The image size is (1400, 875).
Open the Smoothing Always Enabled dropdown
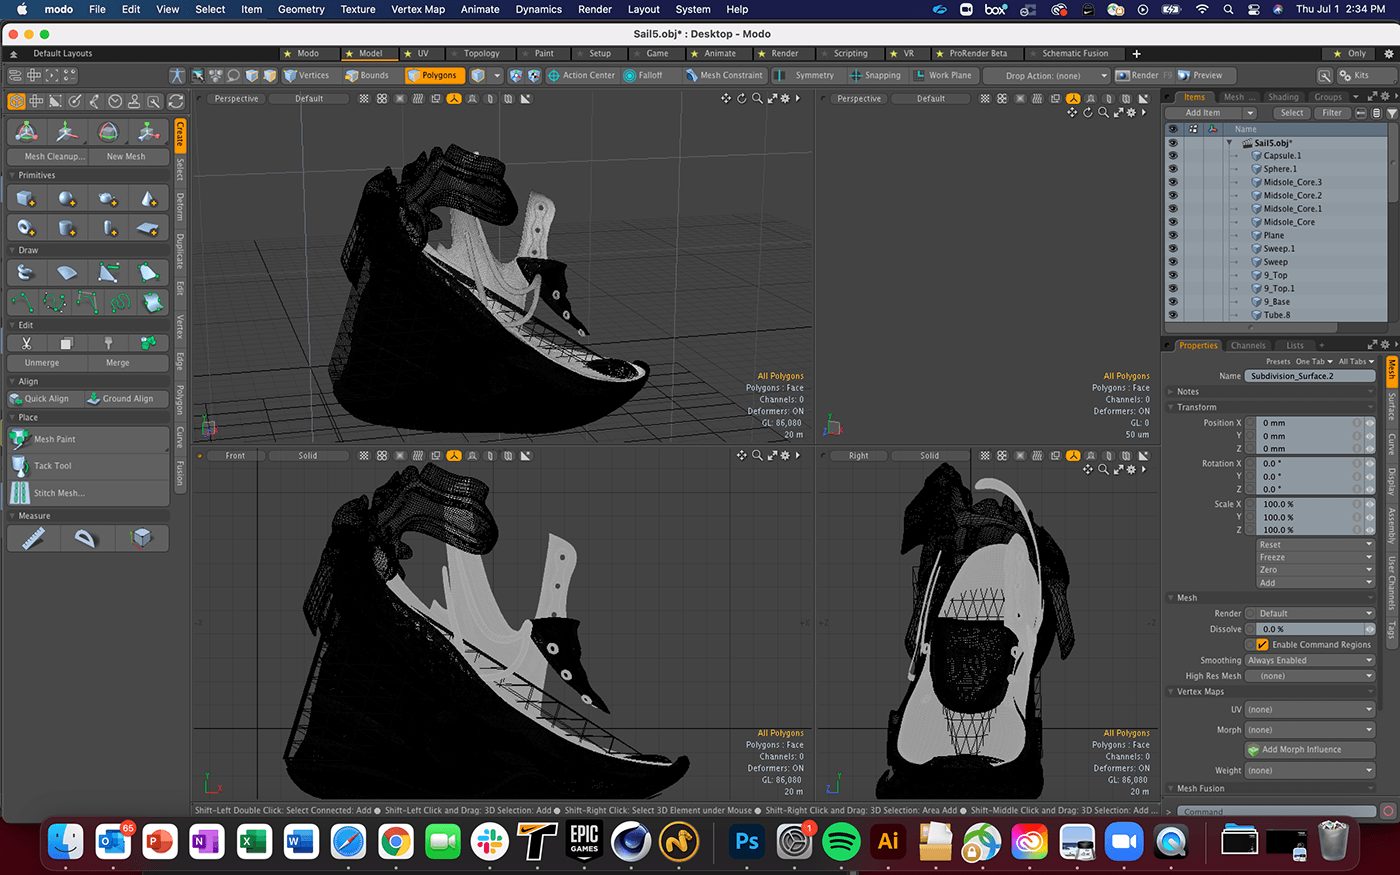click(1310, 661)
